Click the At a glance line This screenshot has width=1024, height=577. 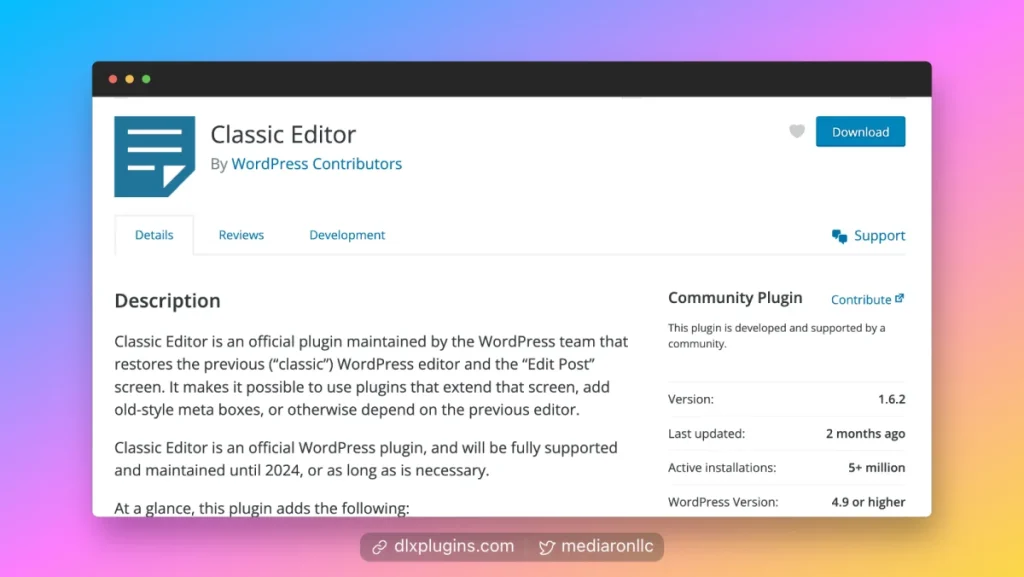coord(262,508)
